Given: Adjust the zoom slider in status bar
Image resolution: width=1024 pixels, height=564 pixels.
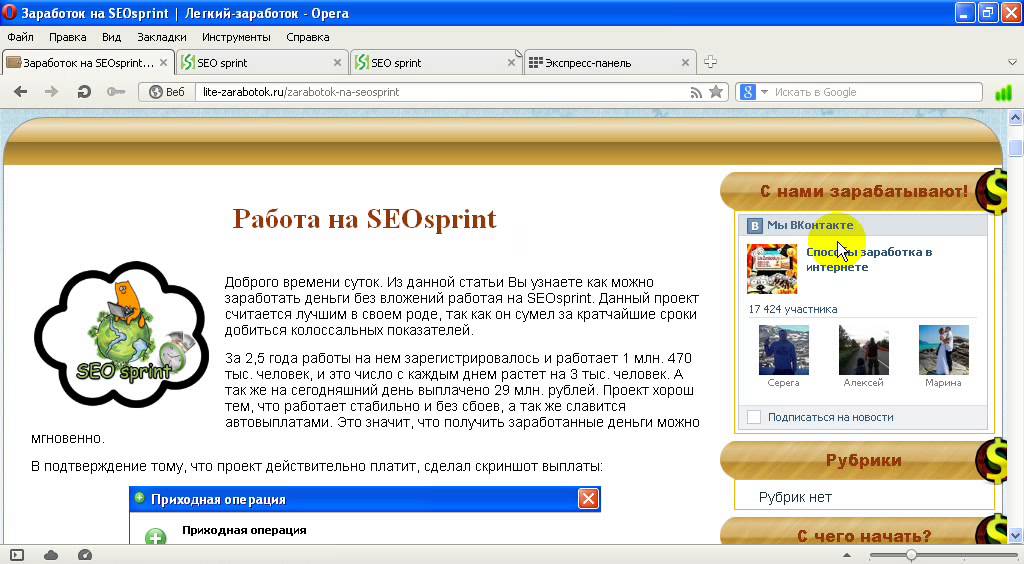Looking at the screenshot, I should (x=910, y=556).
